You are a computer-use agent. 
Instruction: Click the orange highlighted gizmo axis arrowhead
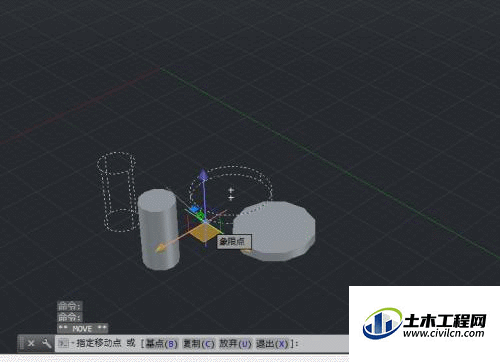coord(160,248)
